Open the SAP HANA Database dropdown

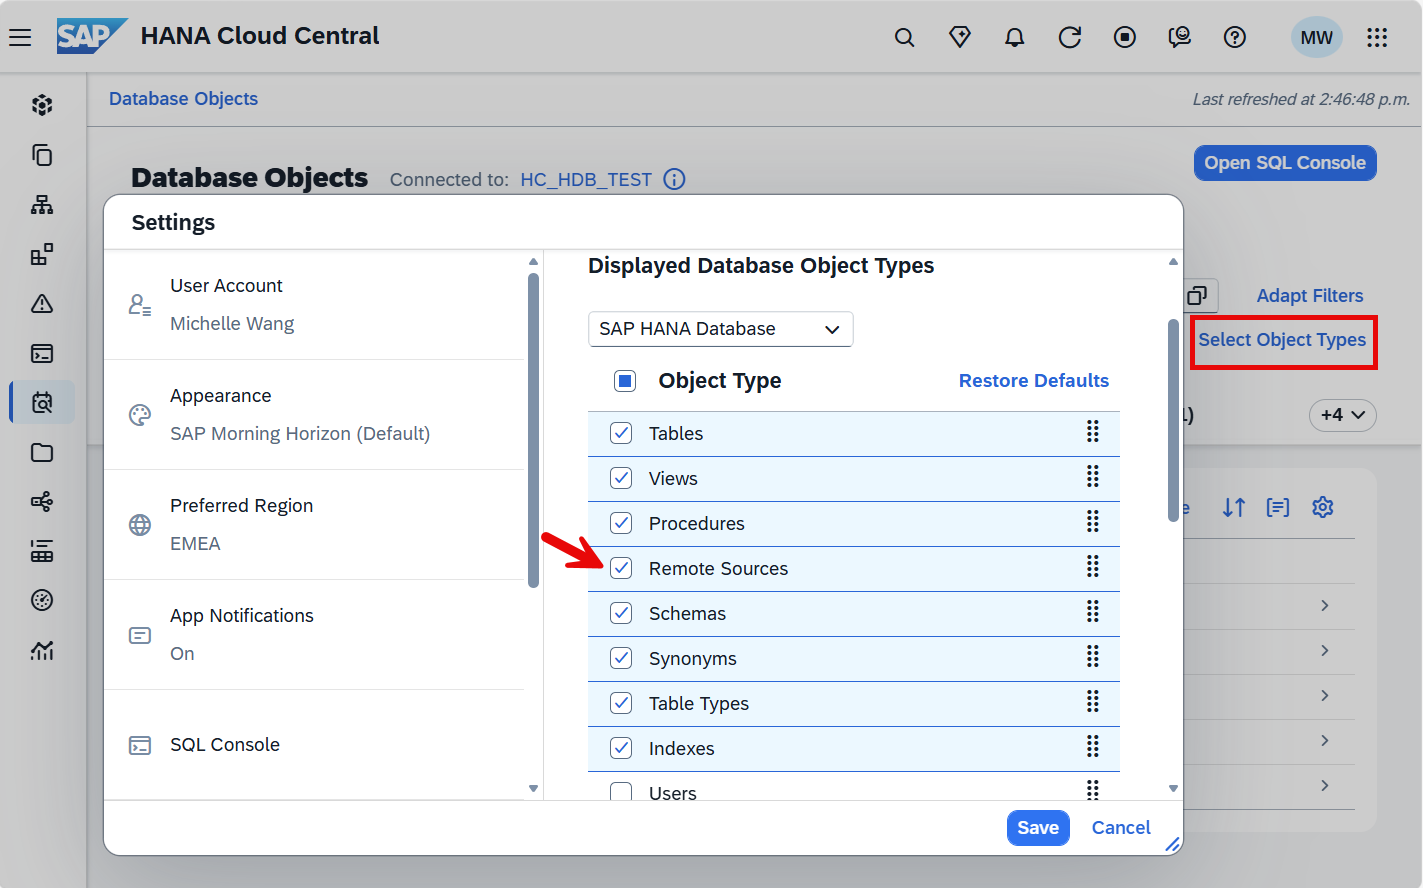click(x=720, y=329)
